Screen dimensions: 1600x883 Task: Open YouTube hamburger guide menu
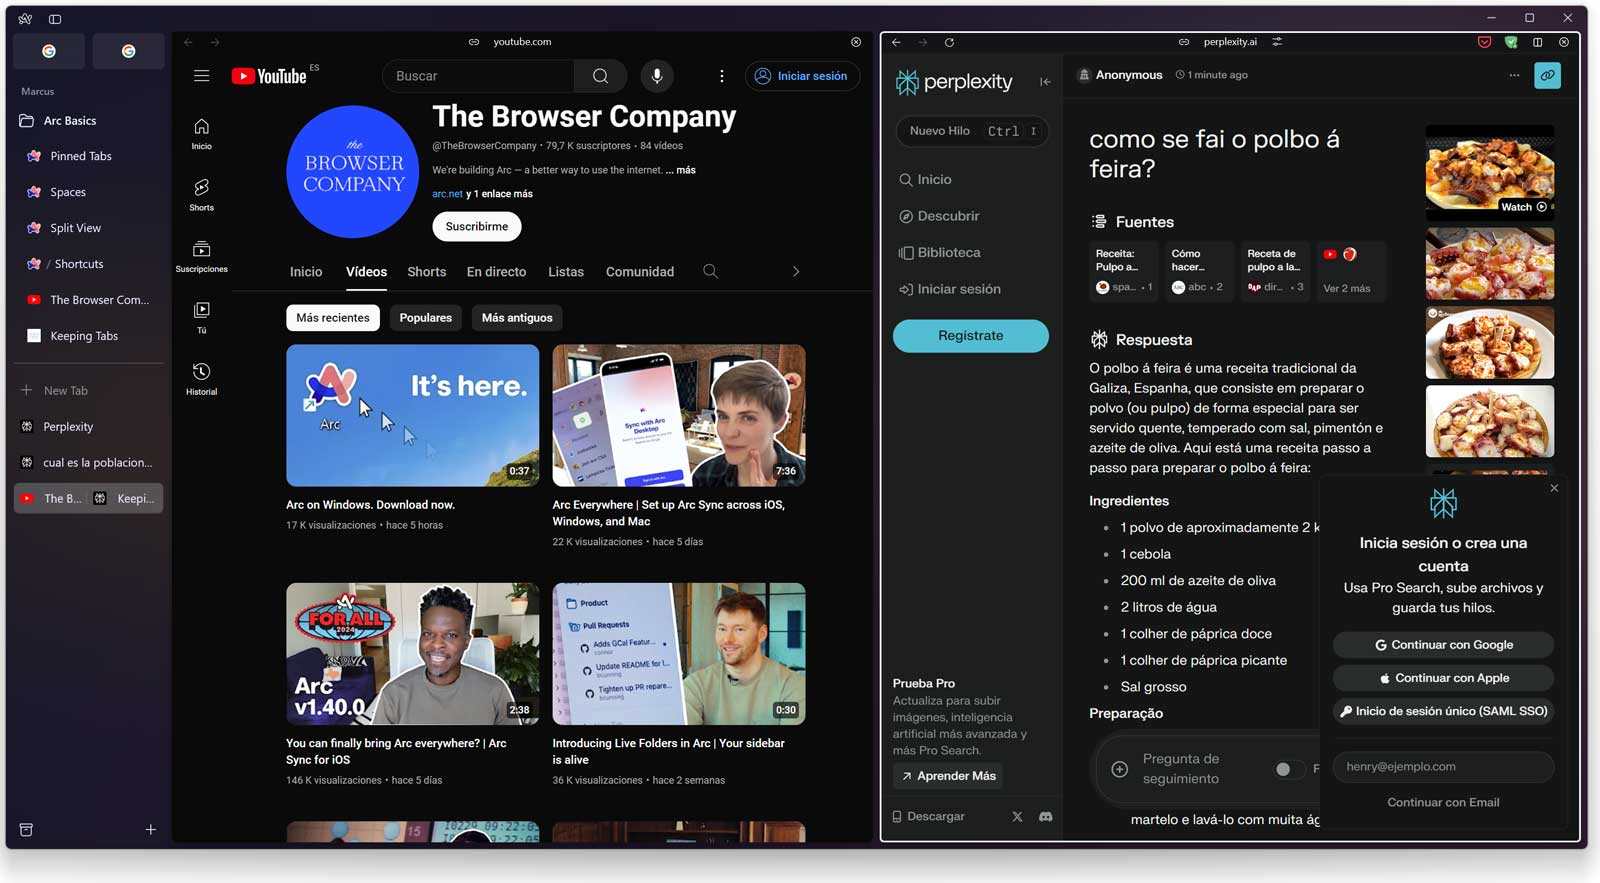click(201, 76)
